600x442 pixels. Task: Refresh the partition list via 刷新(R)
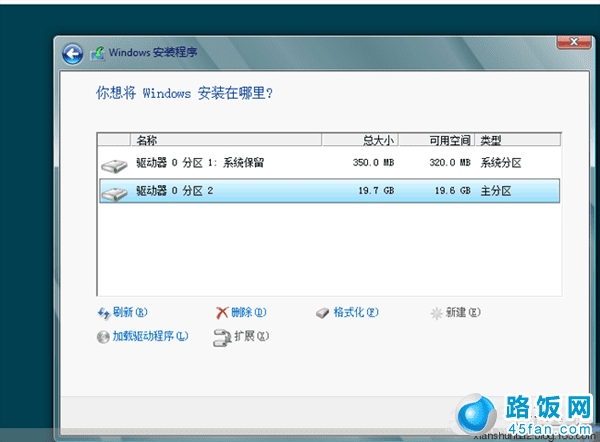coord(130,312)
